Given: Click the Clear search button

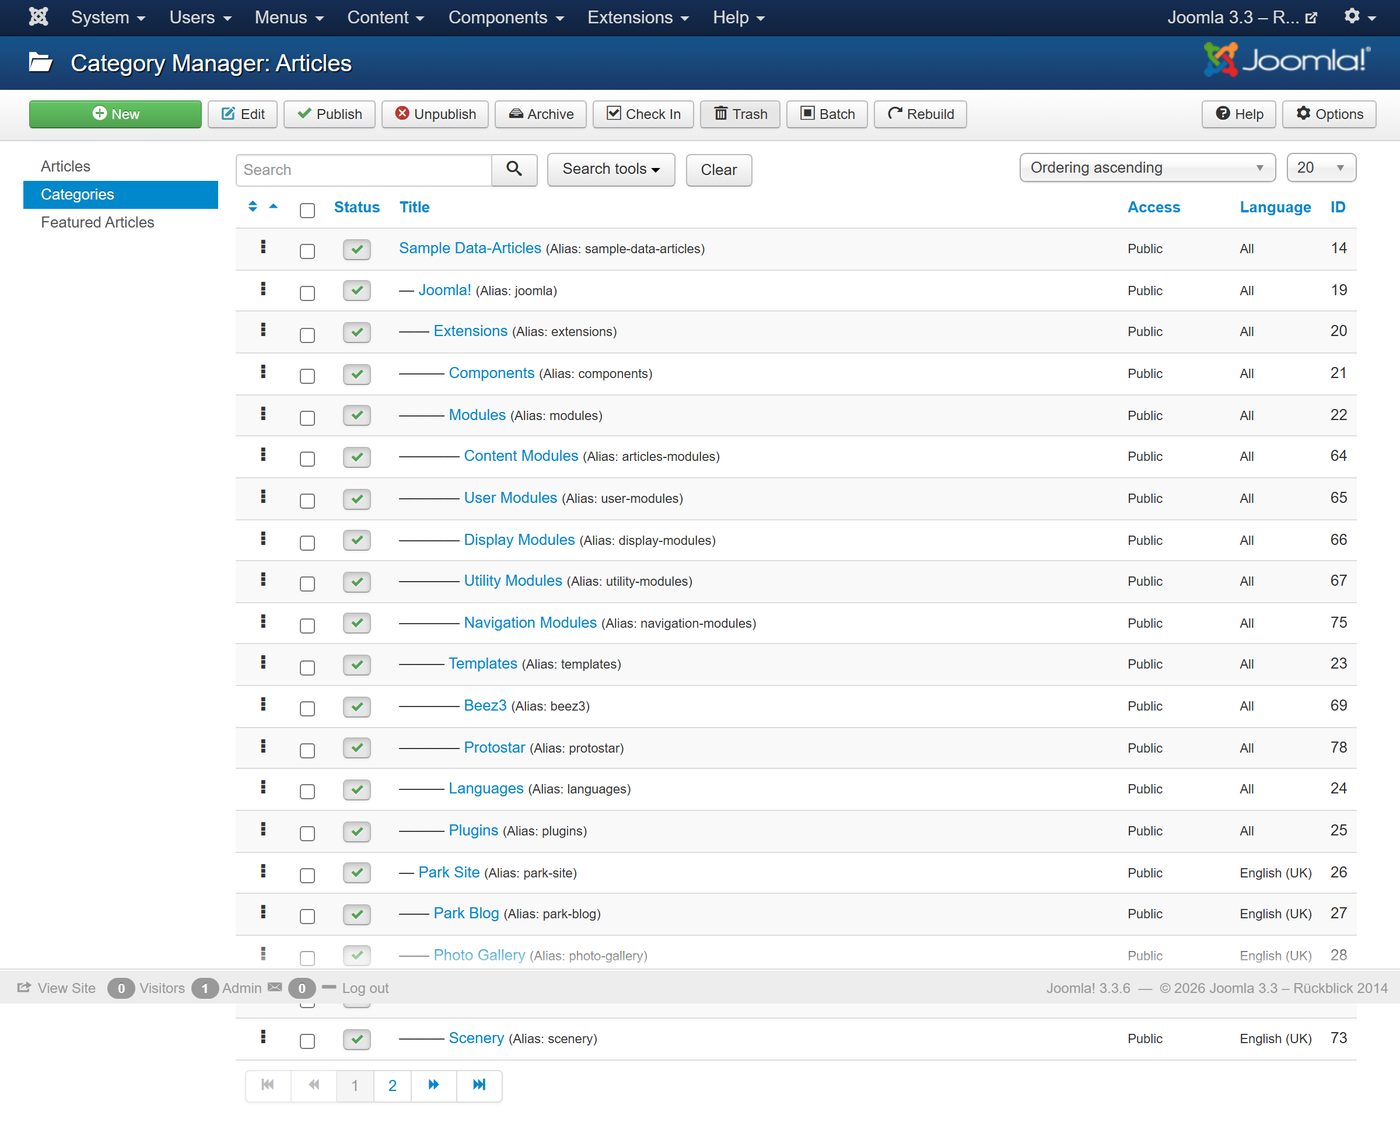Looking at the screenshot, I should click(x=719, y=170).
